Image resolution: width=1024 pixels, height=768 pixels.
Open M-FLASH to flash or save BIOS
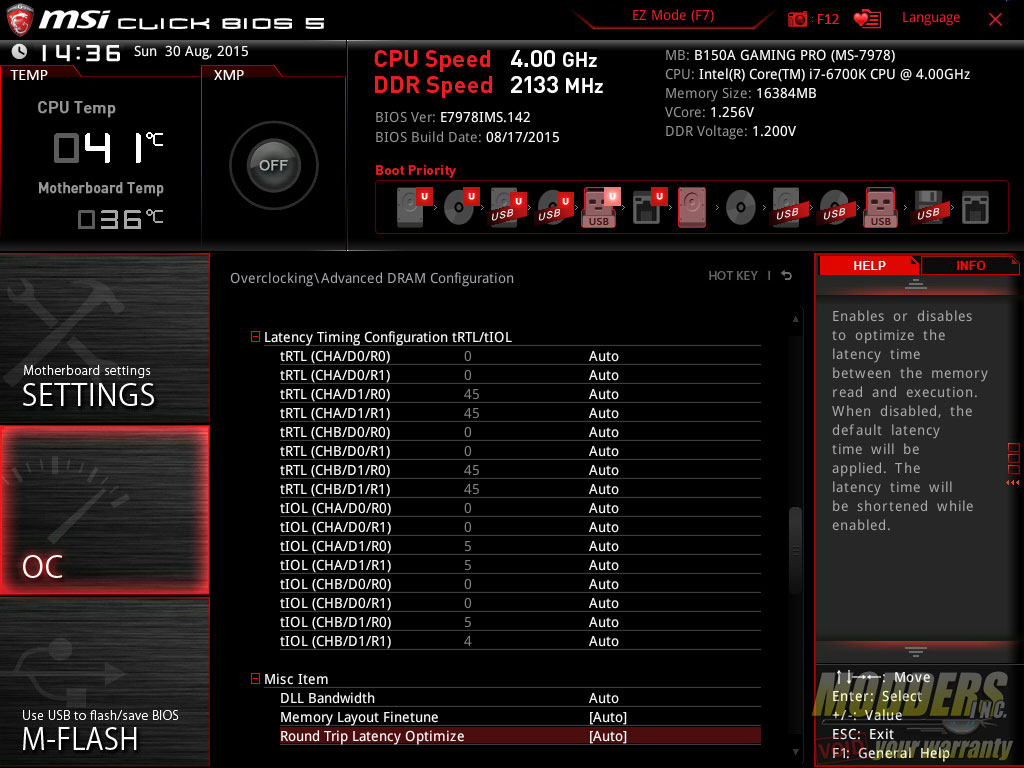[104, 682]
